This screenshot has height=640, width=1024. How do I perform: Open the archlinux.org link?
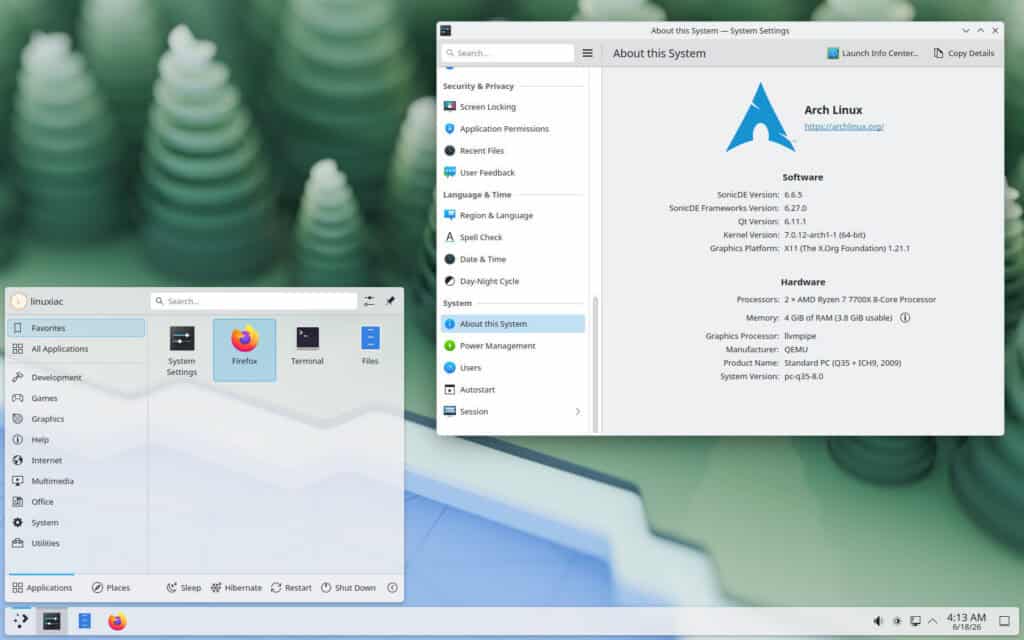(x=844, y=127)
